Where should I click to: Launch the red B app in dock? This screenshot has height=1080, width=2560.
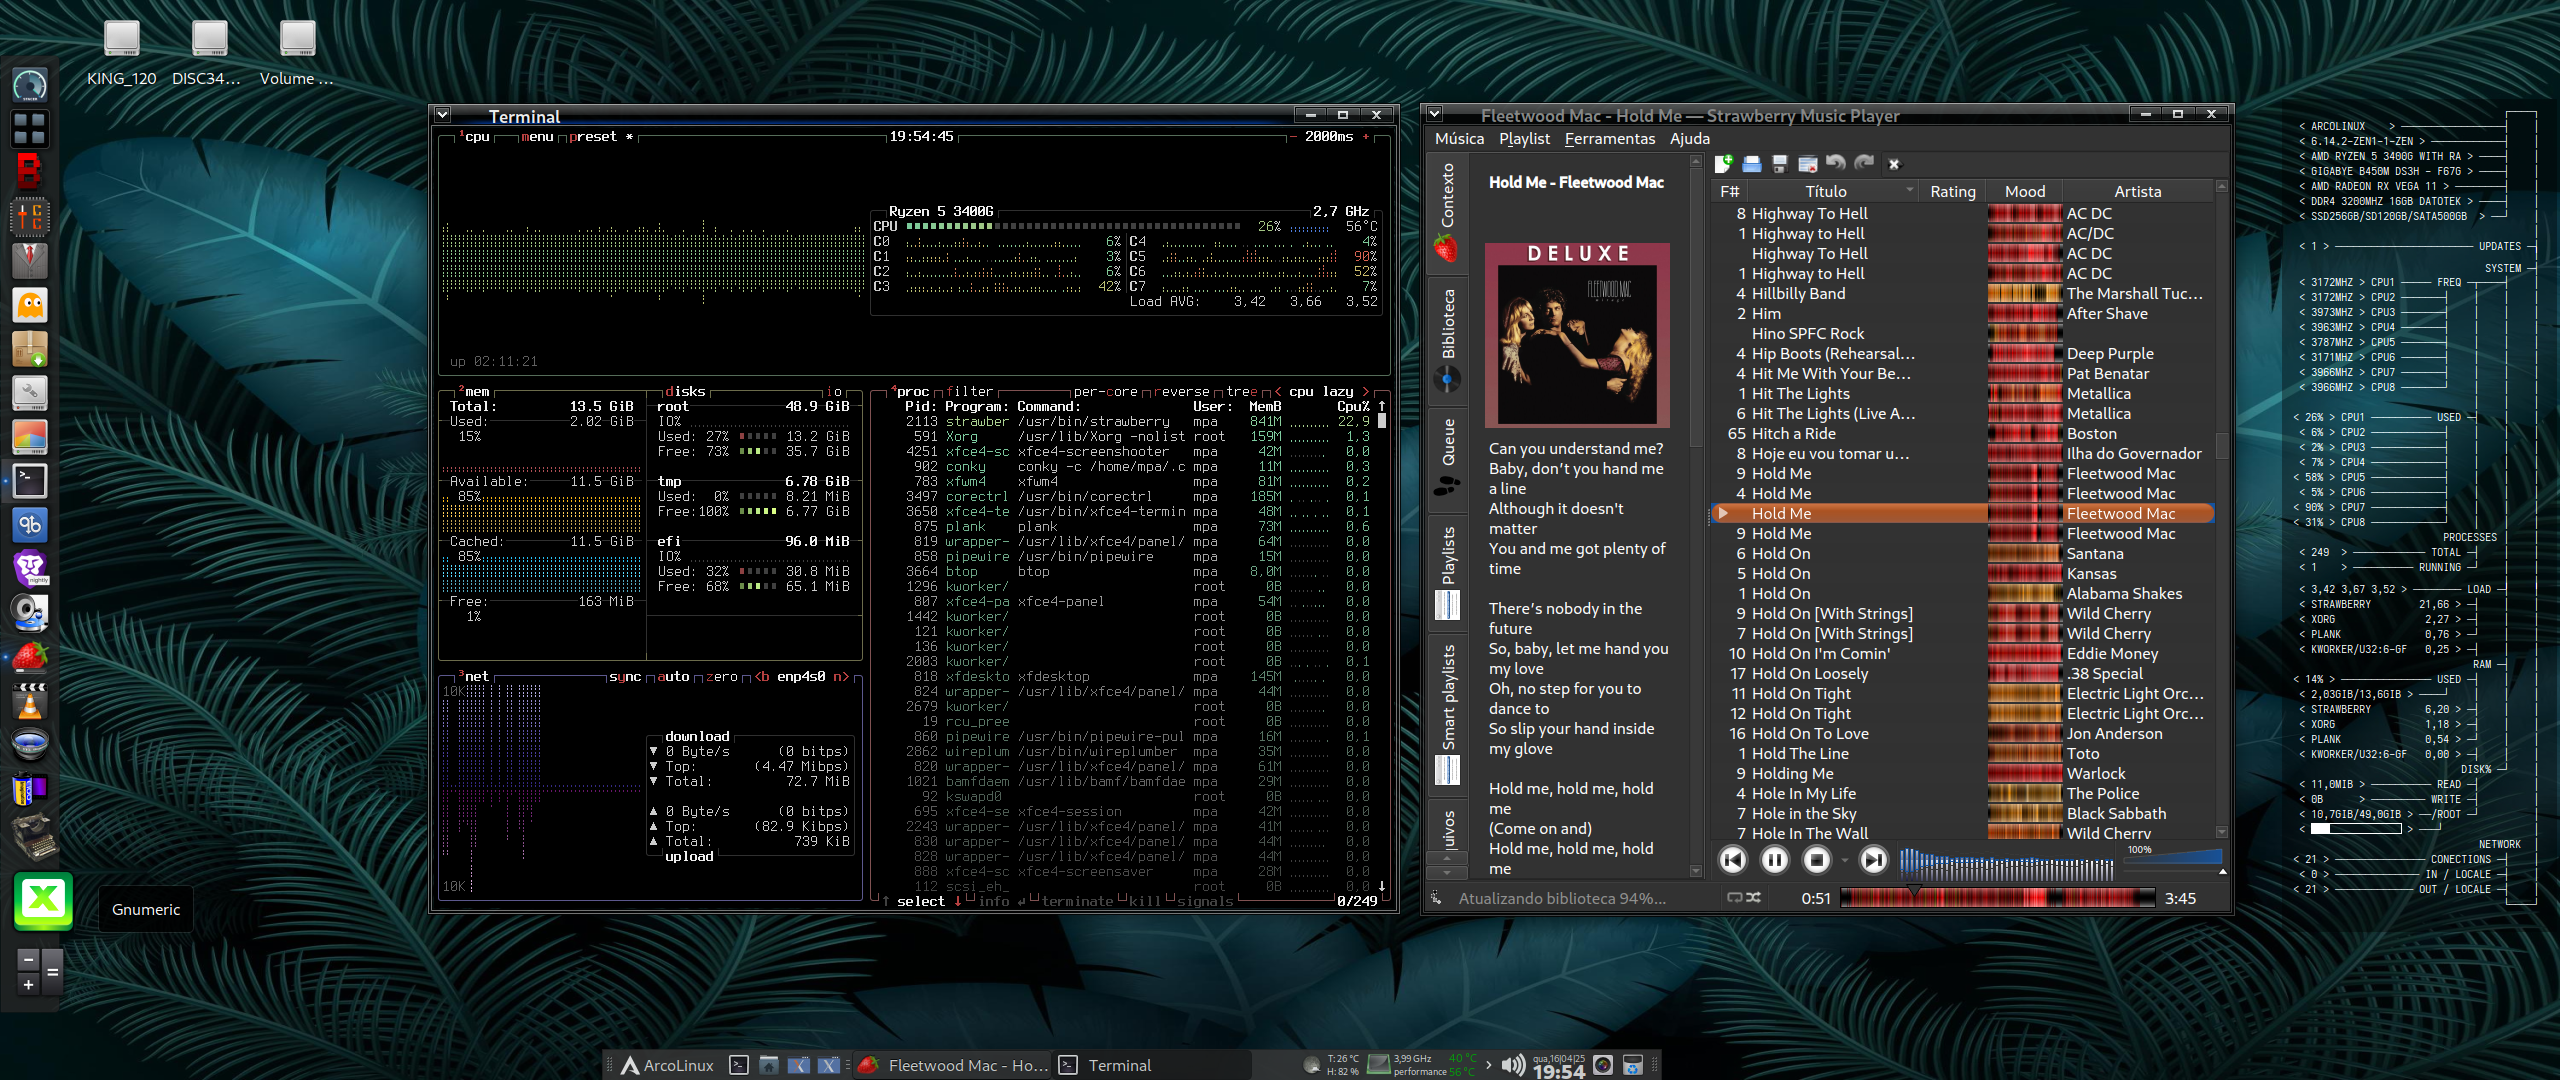30,172
